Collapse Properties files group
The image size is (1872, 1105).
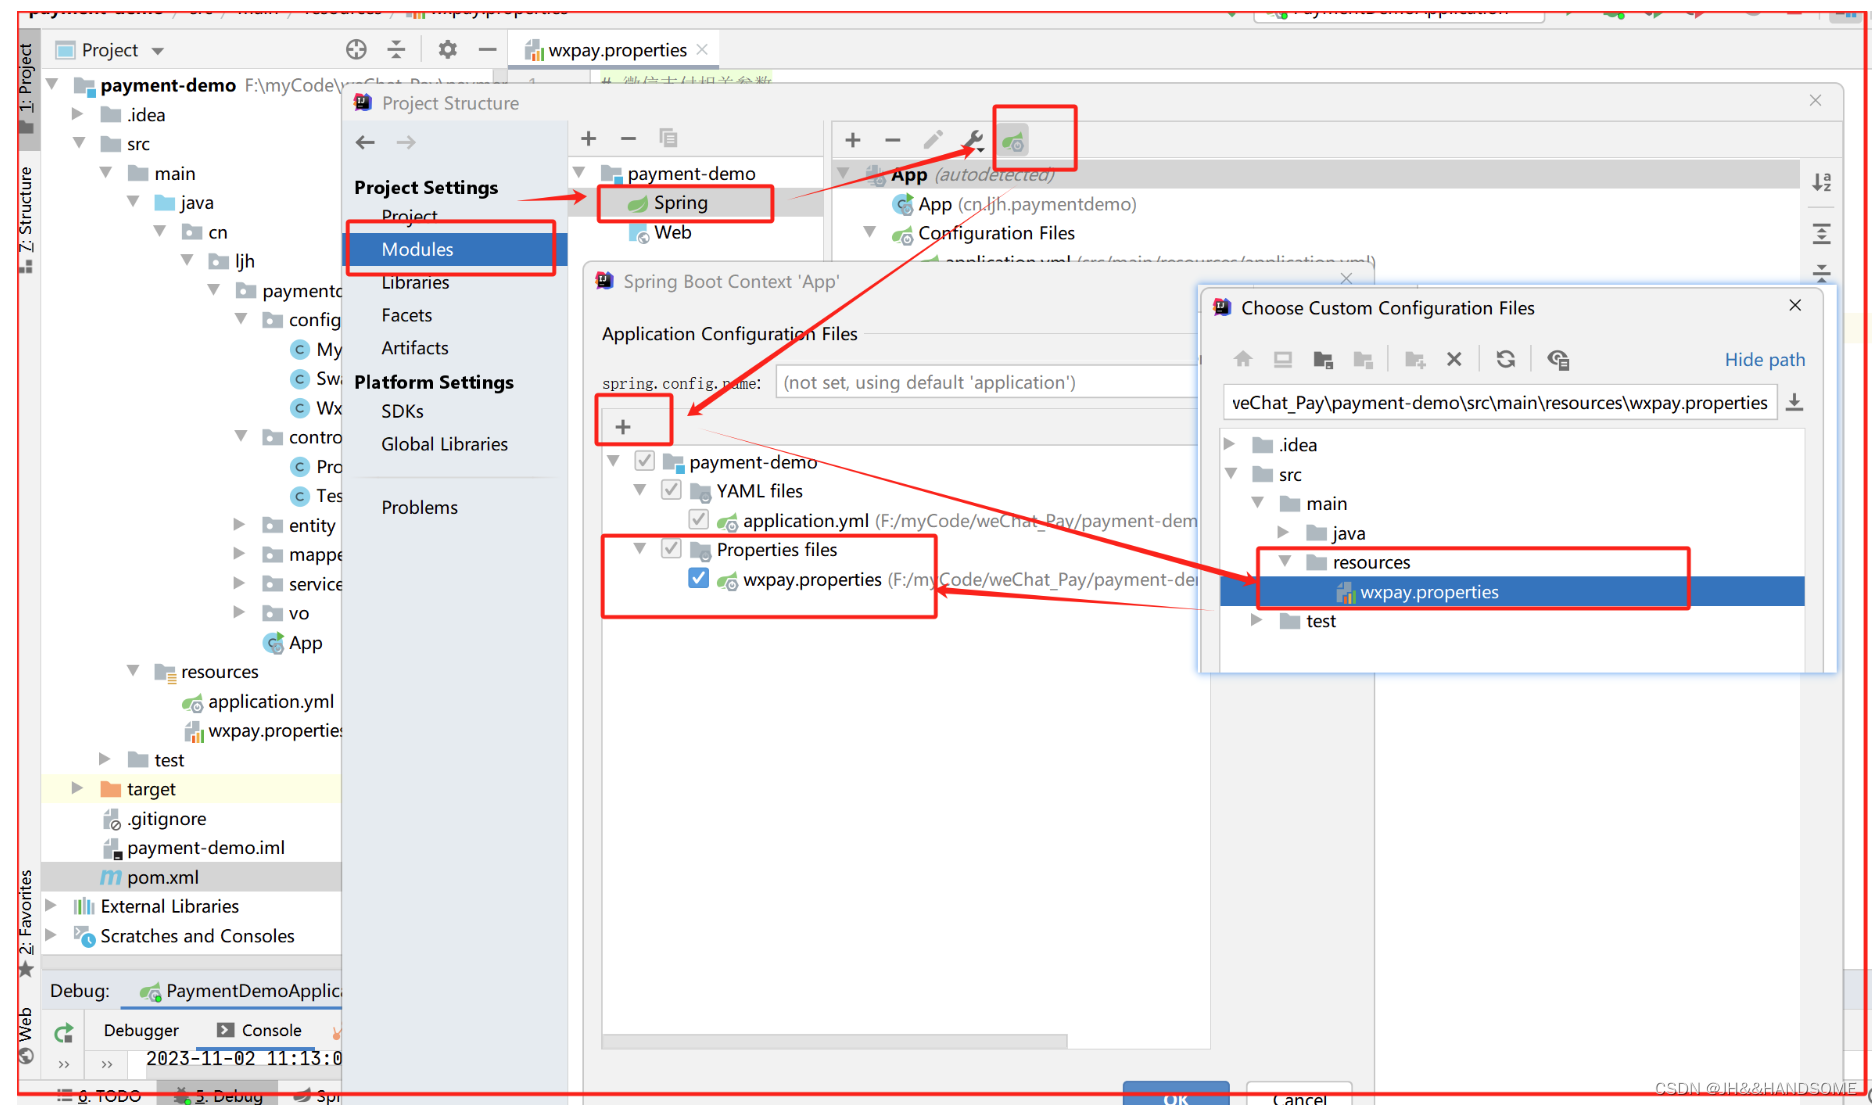coord(640,548)
